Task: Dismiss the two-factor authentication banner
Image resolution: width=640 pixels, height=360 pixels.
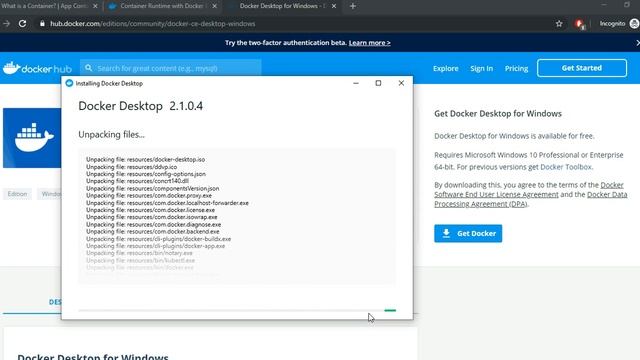Action: (638, 42)
